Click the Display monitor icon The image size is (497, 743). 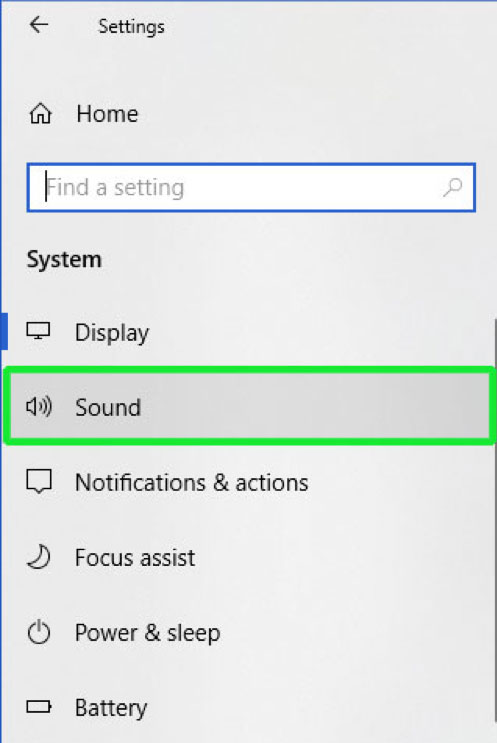coord(38,331)
